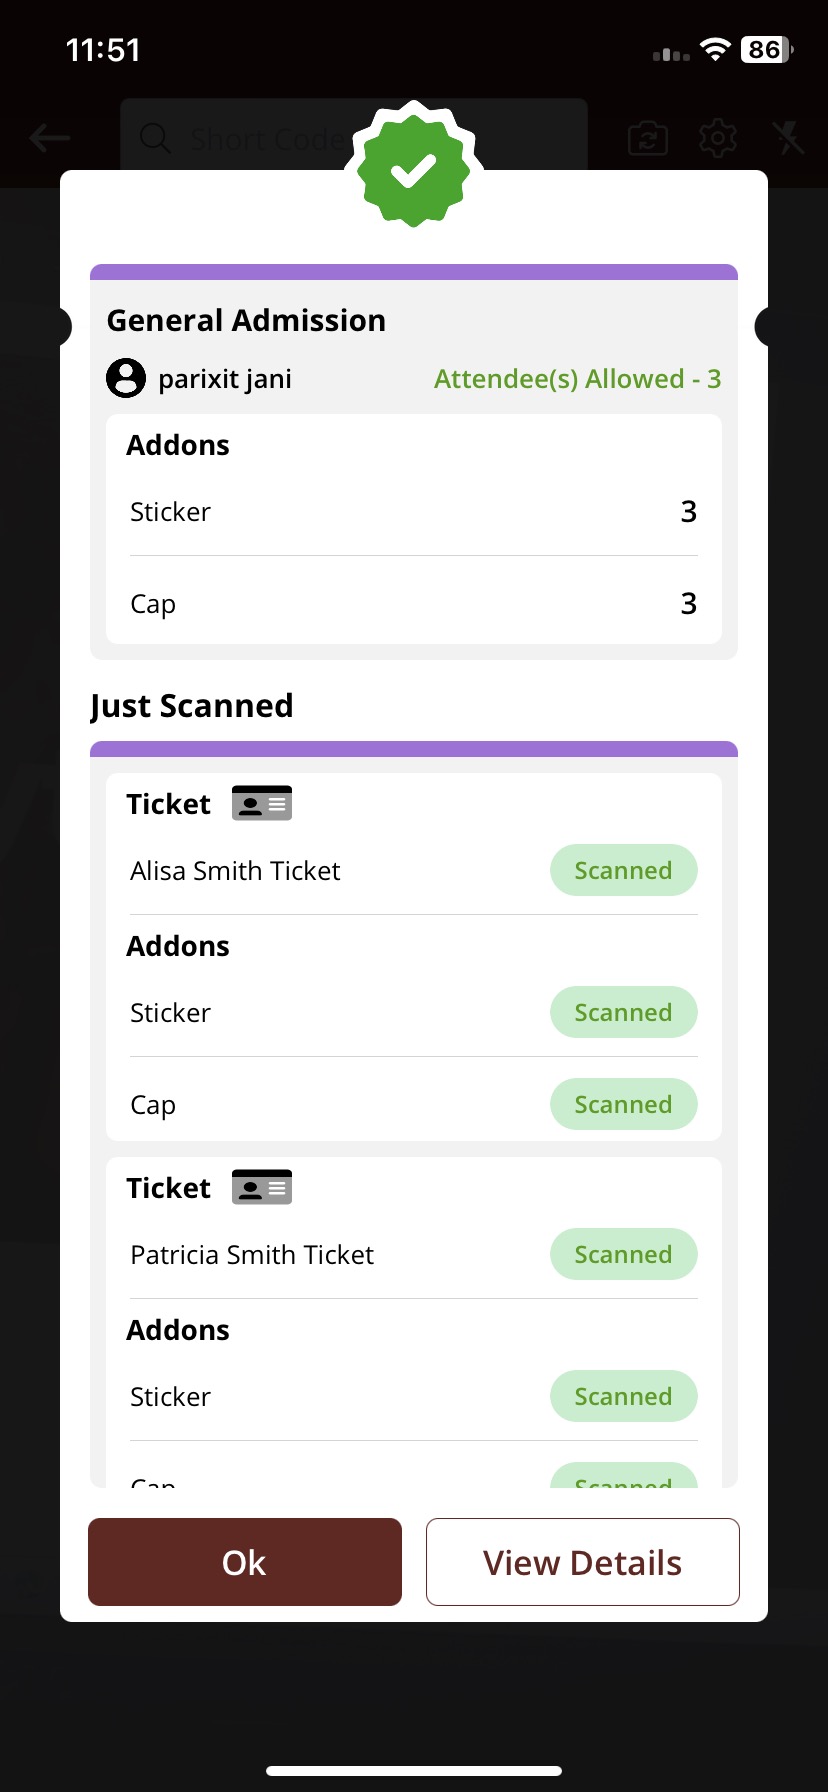Switch camera with the flip icon

tap(648, 138)
